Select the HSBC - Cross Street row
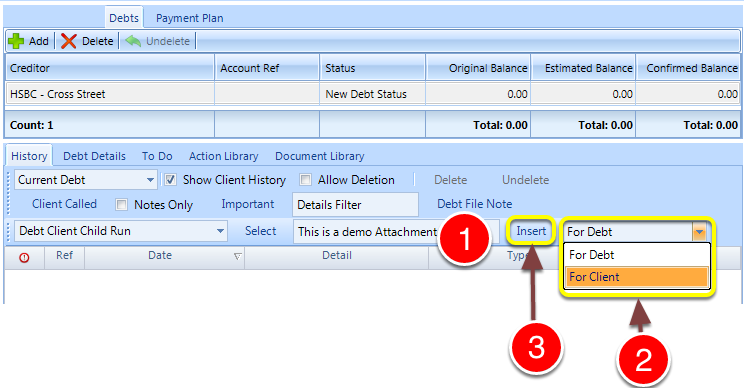 [372, 94]
